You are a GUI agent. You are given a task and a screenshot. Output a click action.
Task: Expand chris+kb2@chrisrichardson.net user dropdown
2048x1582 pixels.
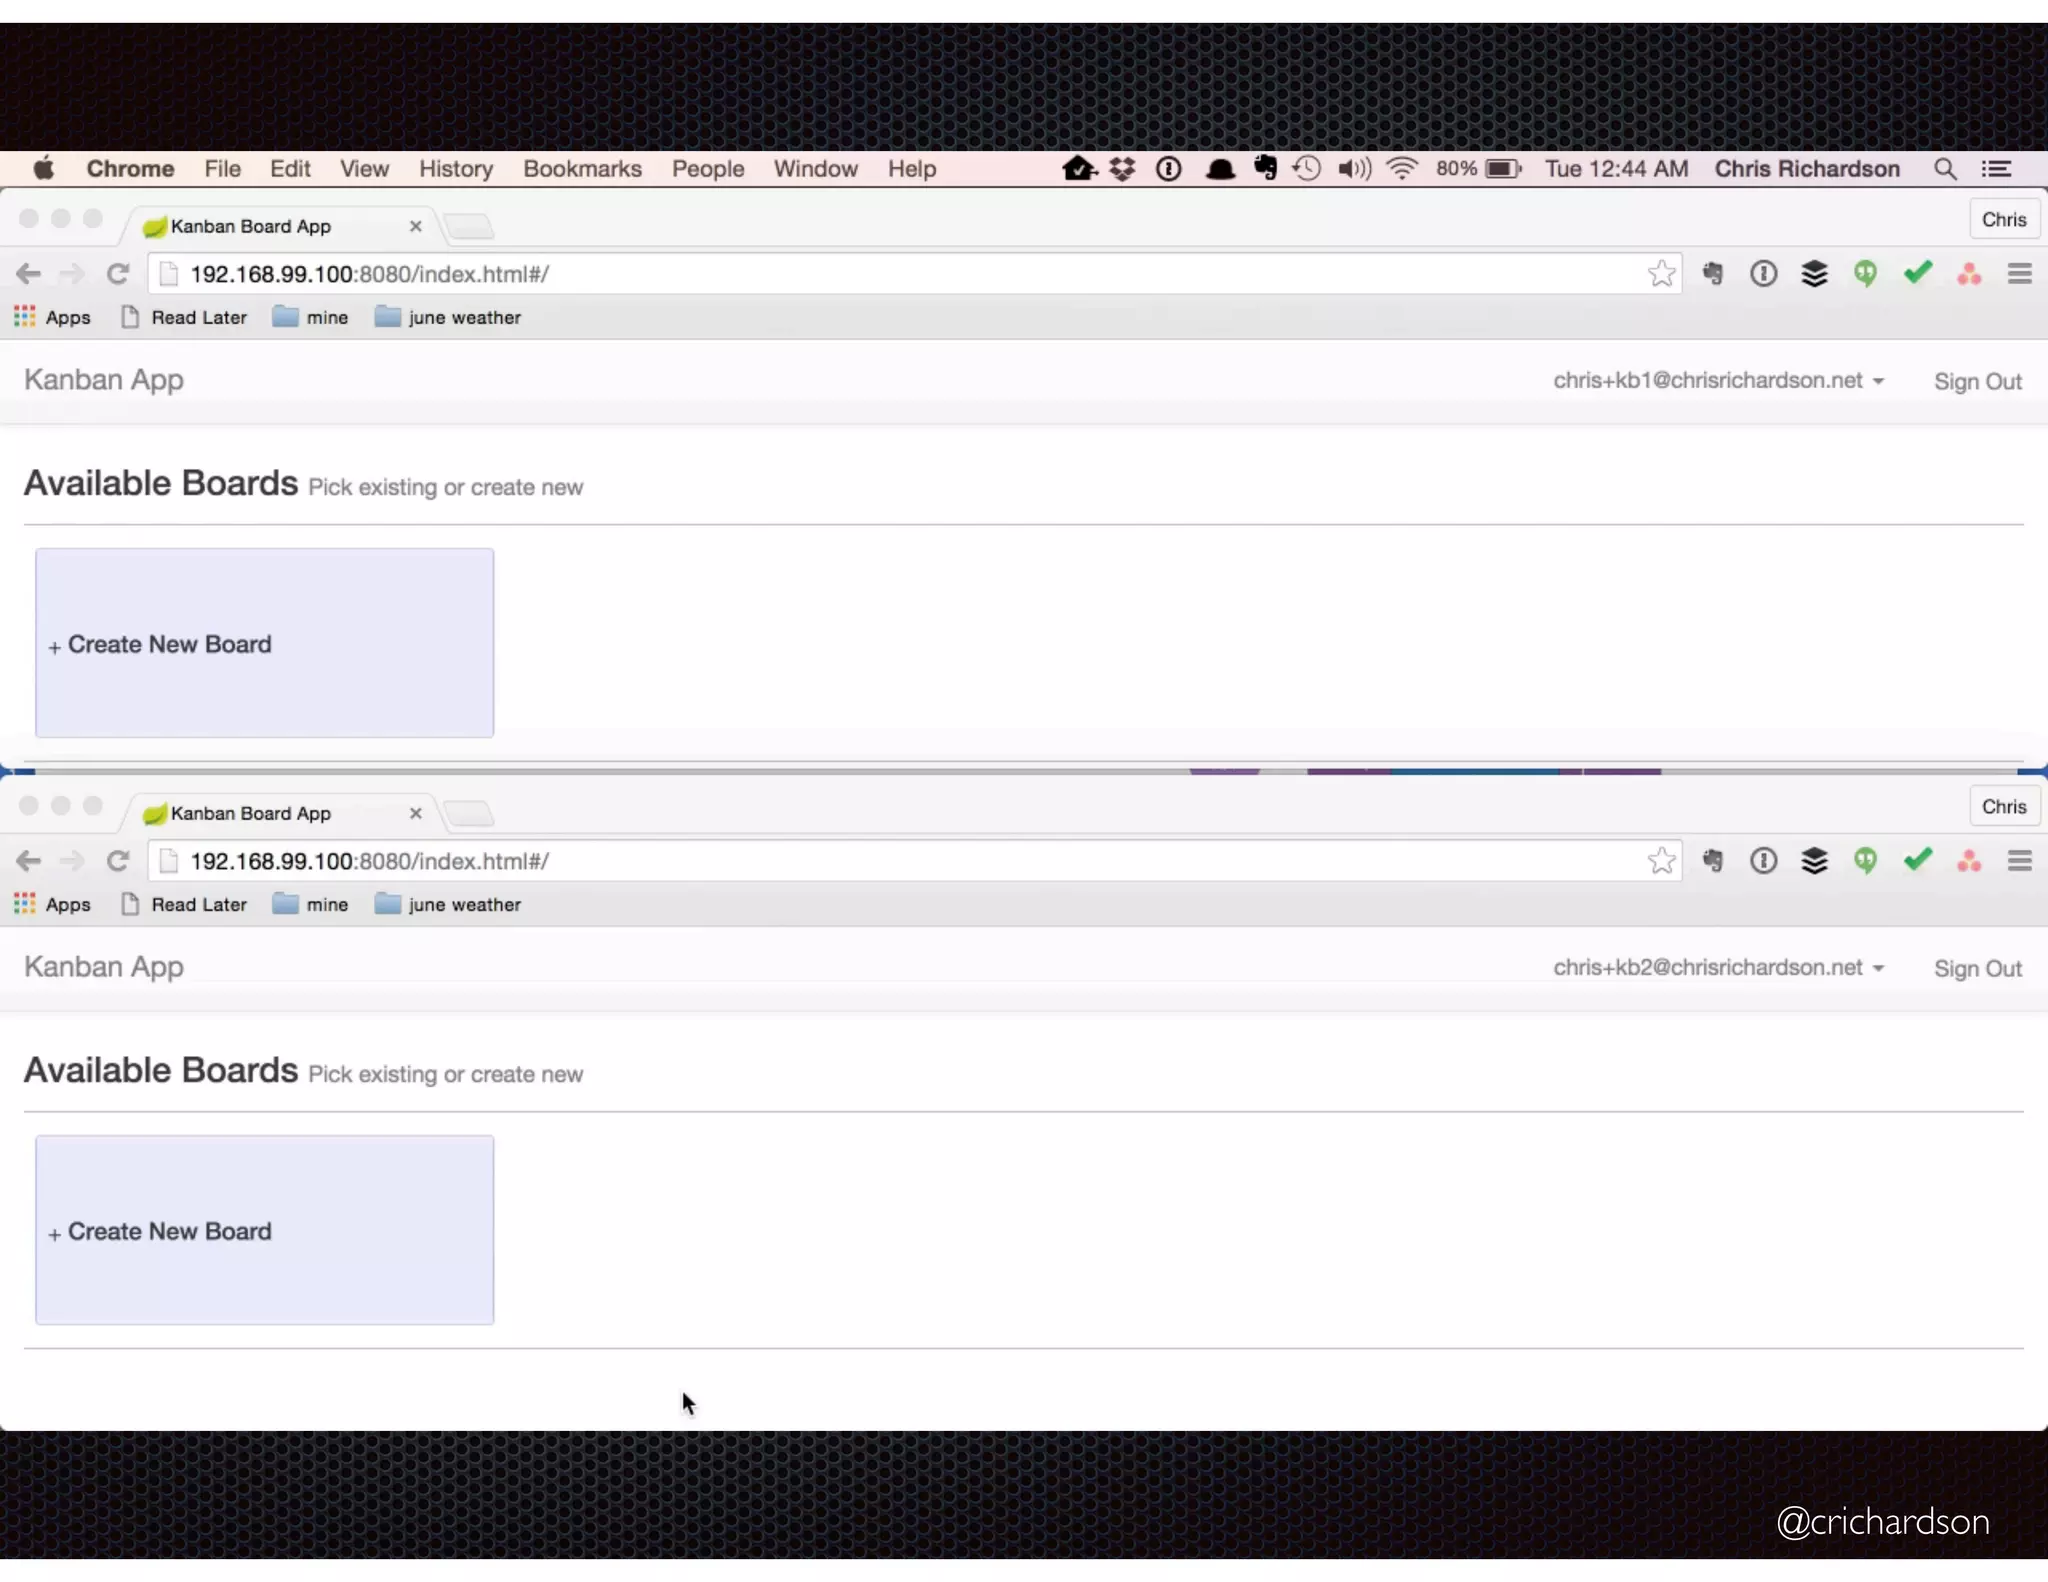pos(1718,968)
